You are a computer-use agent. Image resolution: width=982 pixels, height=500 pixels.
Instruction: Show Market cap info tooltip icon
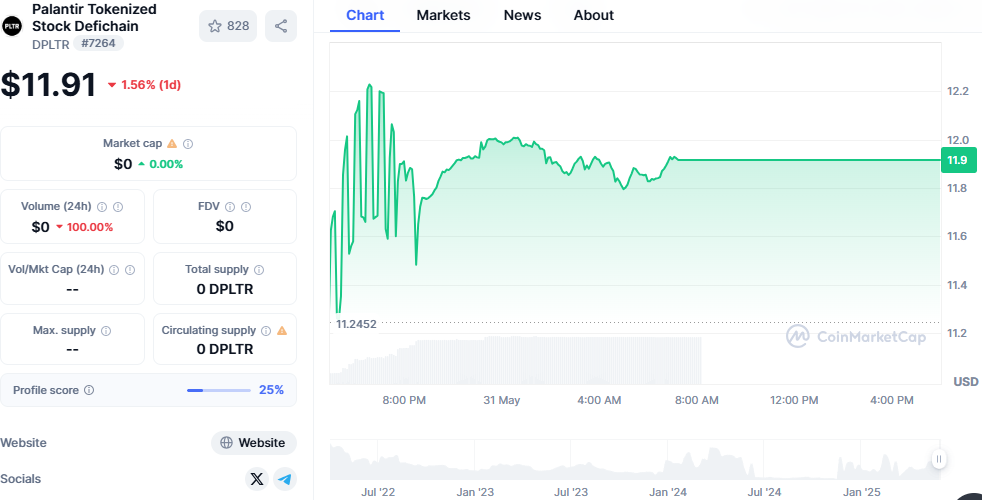[188, 144]
